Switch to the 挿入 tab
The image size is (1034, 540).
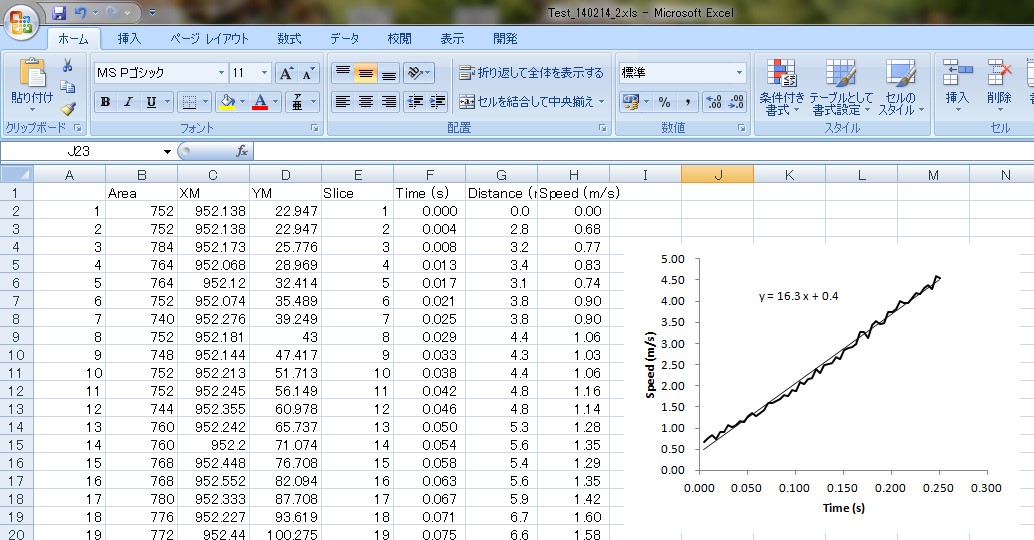coord(129,39)
